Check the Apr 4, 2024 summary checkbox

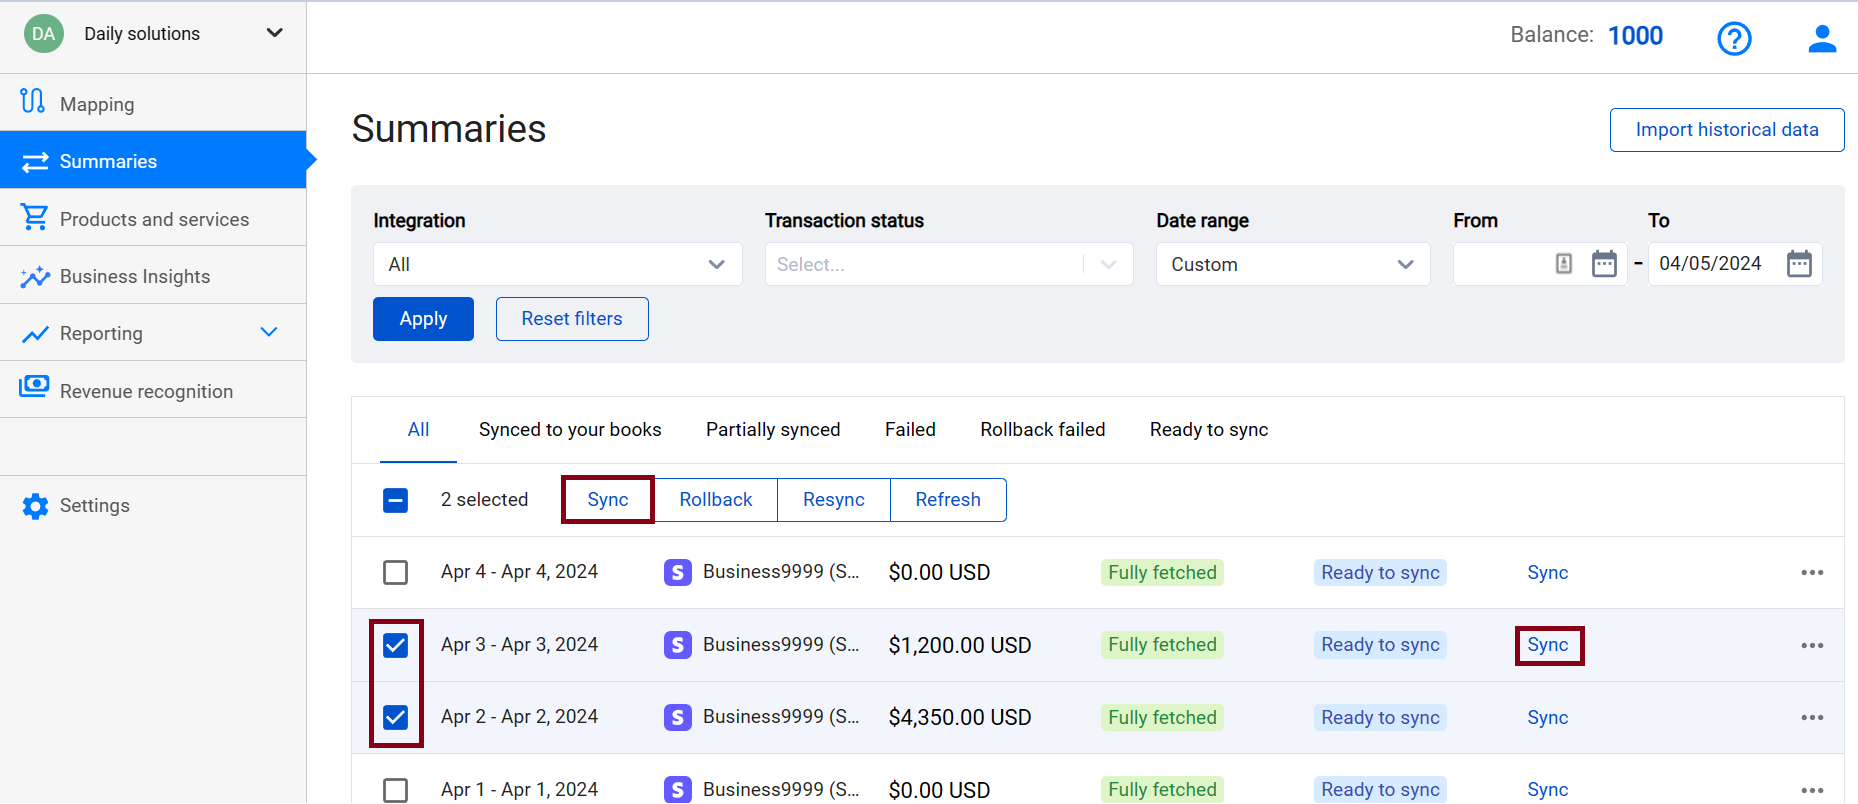396,573
